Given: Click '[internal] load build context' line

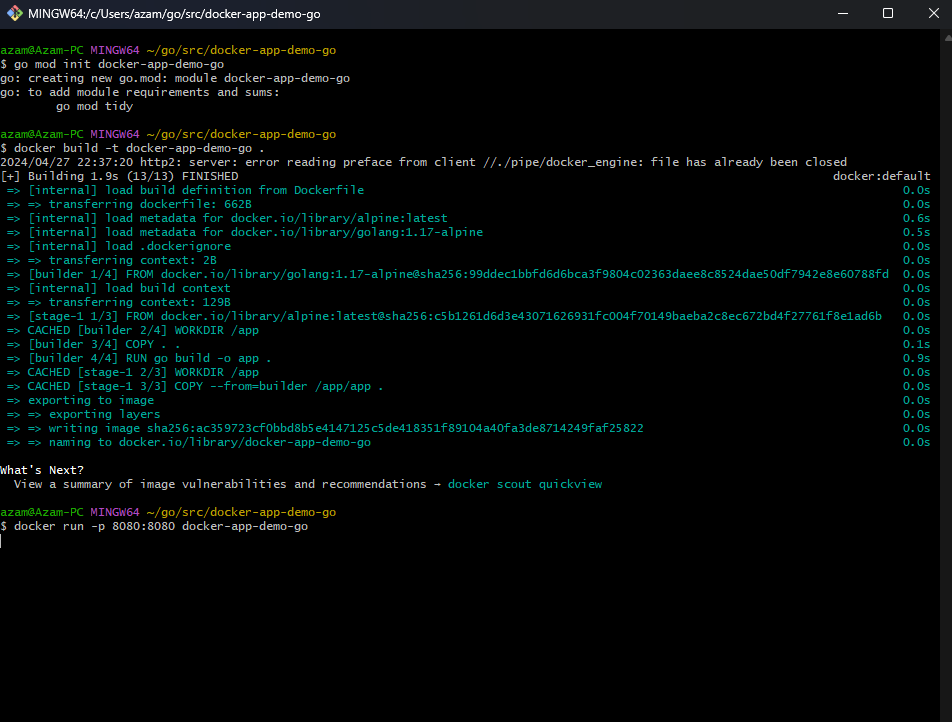Looking at the screenshot, I should (119, 288).
